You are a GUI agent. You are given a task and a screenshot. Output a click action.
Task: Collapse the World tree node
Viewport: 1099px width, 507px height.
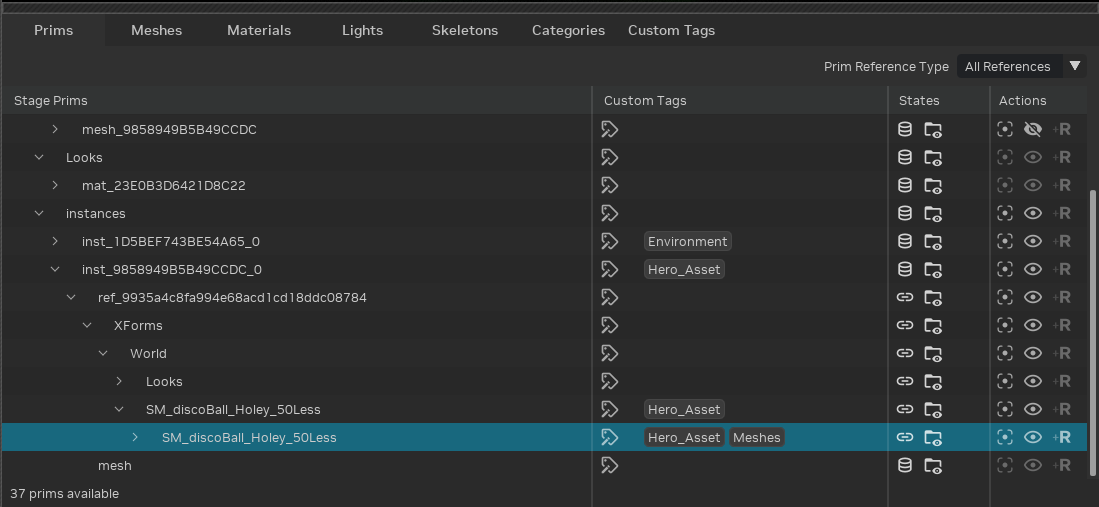(104, 353)
